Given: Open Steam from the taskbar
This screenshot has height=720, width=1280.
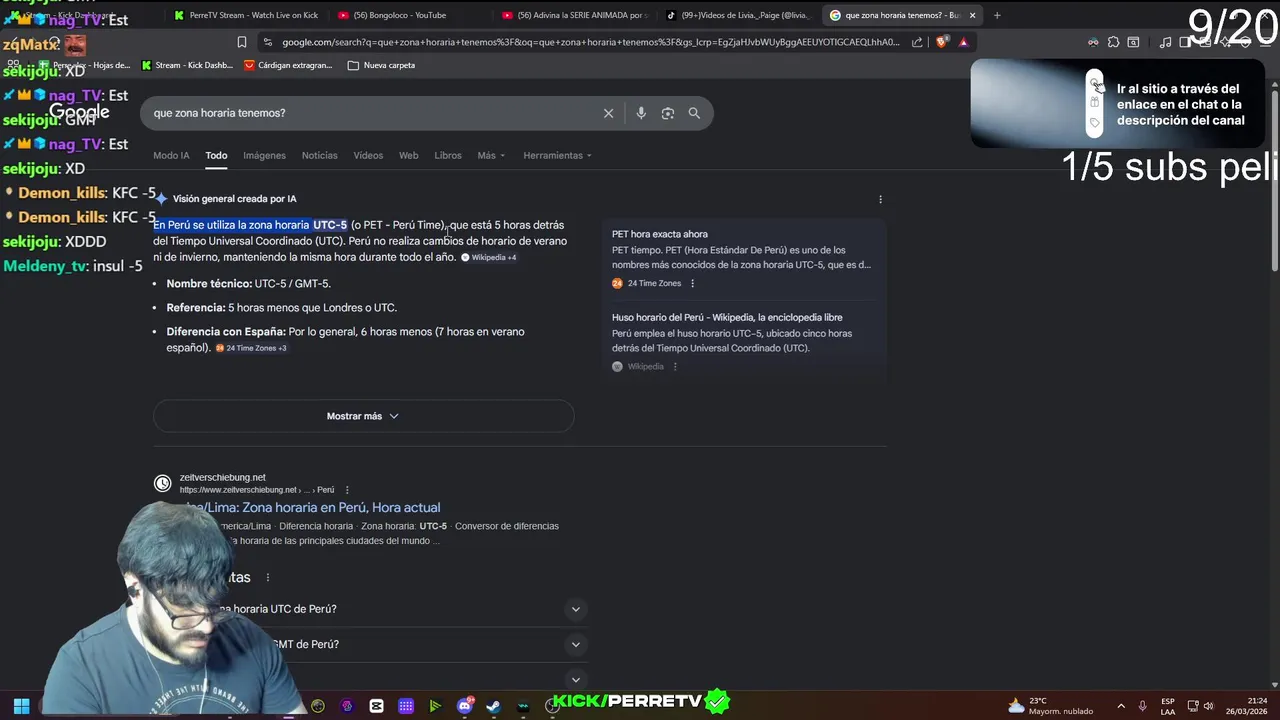Looking at the screenshot, I should 493,706.
